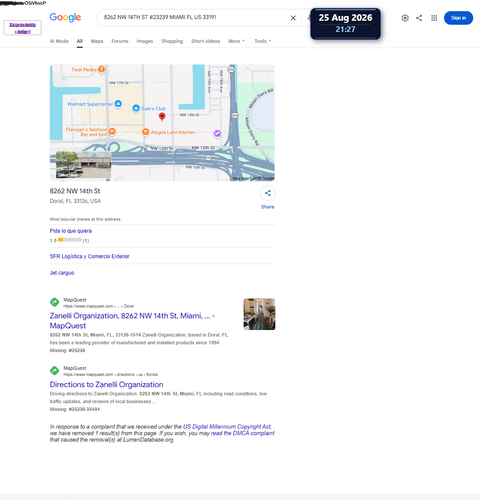This screenshot has height=500, width=486.
Task: Click the Google logo
Action: pyautogui.click(x=65, y=17)
